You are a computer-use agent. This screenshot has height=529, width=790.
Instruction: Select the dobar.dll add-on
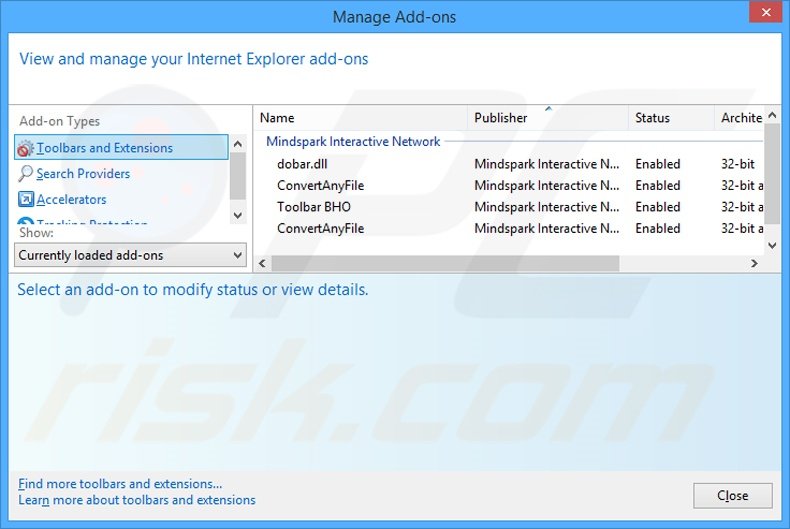[302, 164]
